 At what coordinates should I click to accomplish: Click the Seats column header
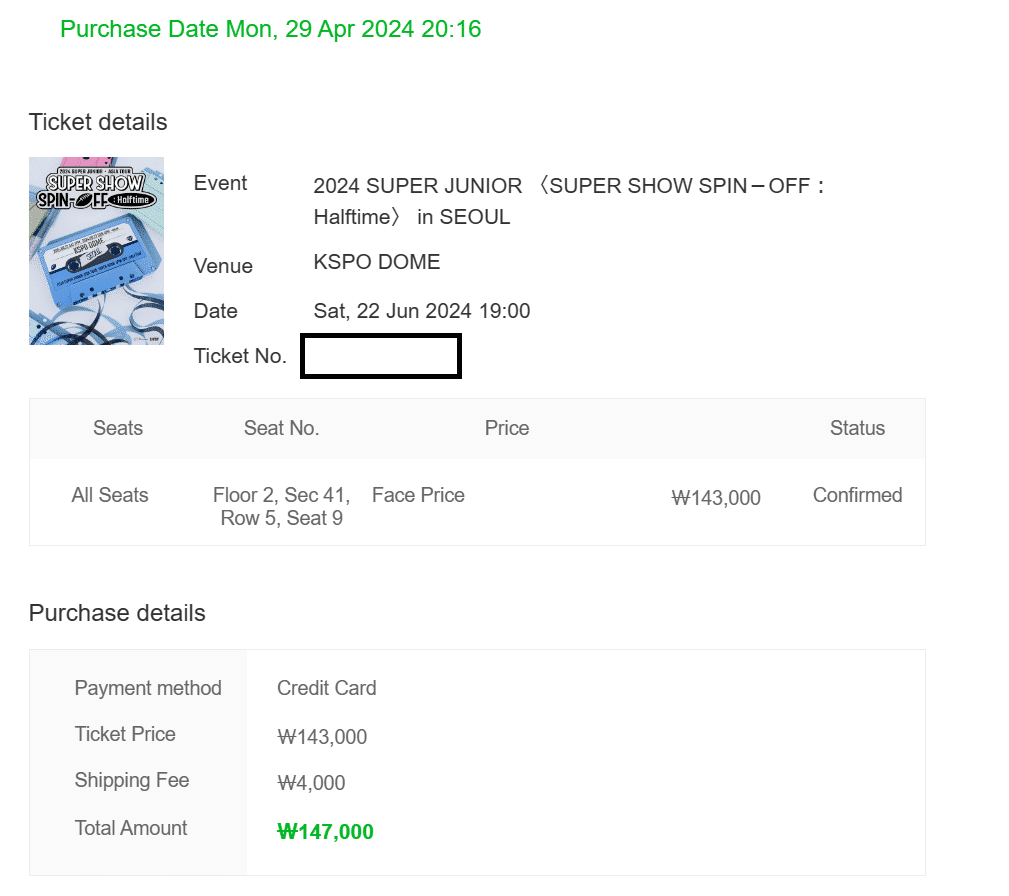(118, 428)
